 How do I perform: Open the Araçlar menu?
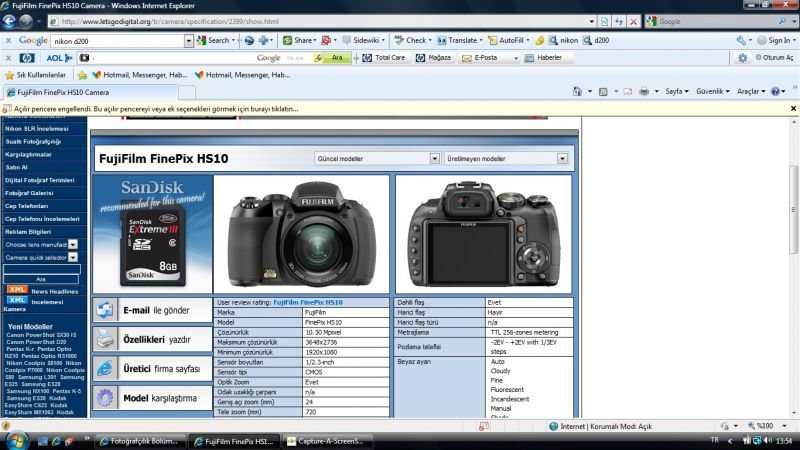(x=751, y=91)
